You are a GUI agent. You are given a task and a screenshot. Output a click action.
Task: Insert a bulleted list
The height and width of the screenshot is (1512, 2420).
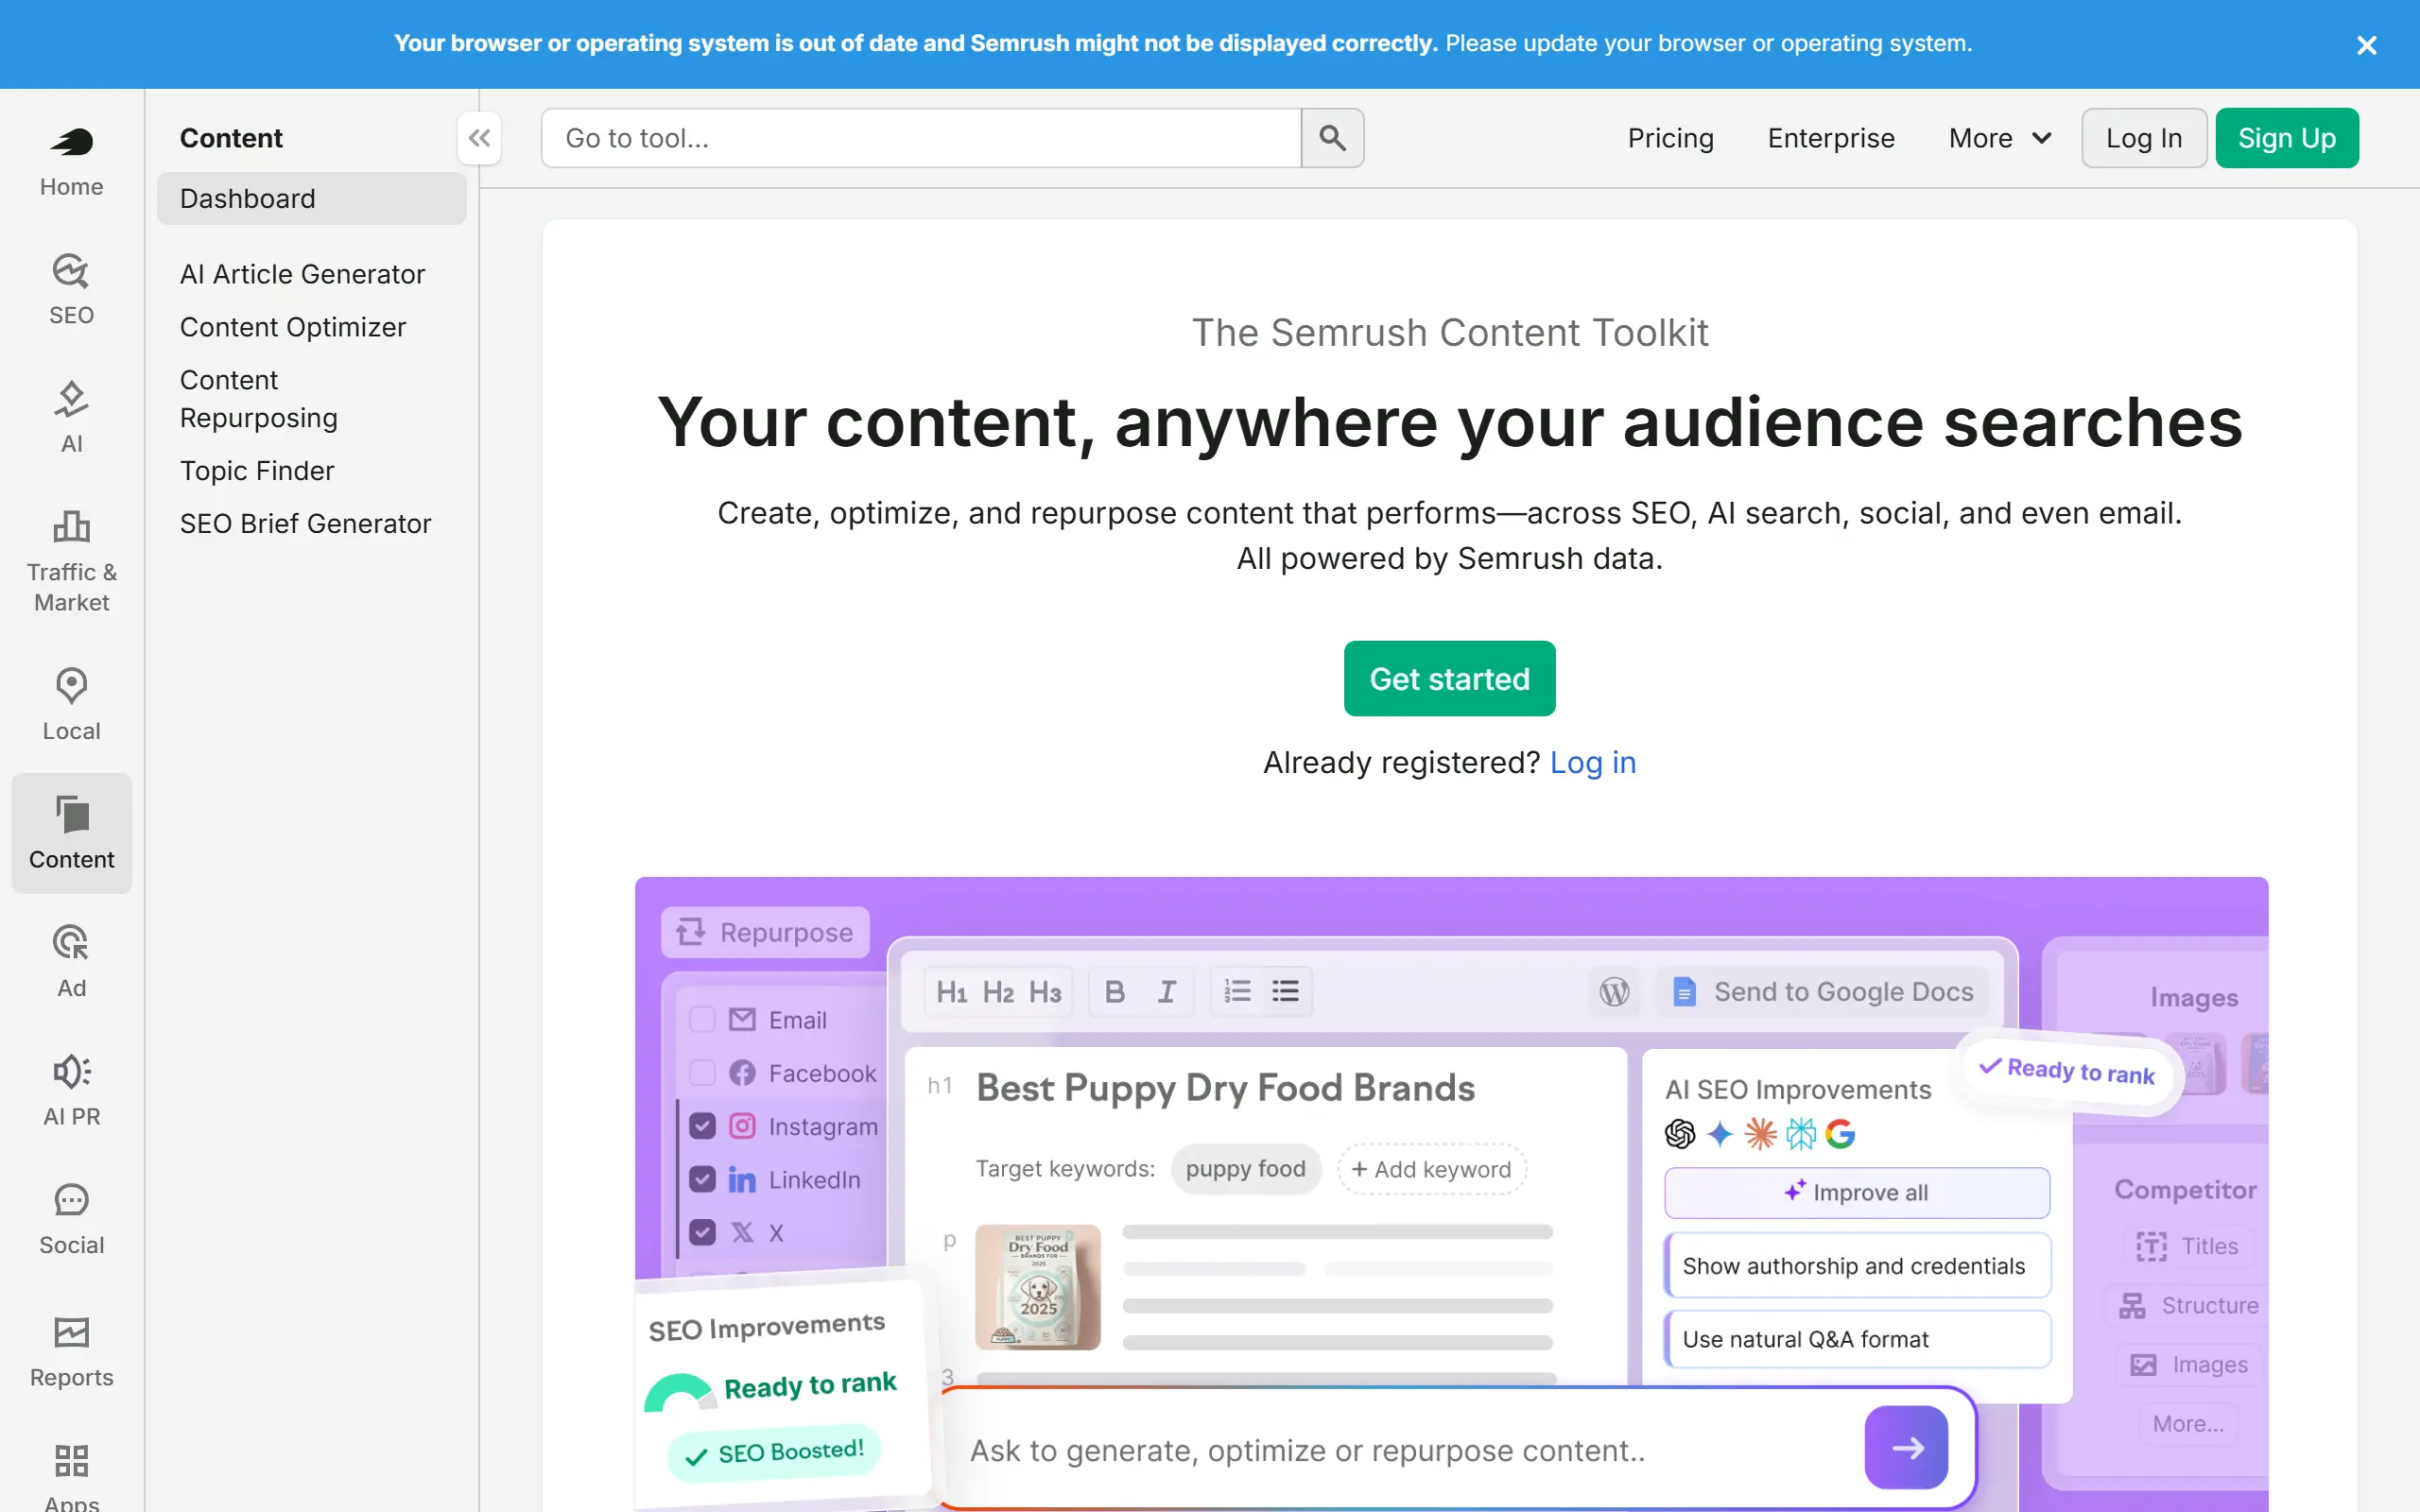1285,992
